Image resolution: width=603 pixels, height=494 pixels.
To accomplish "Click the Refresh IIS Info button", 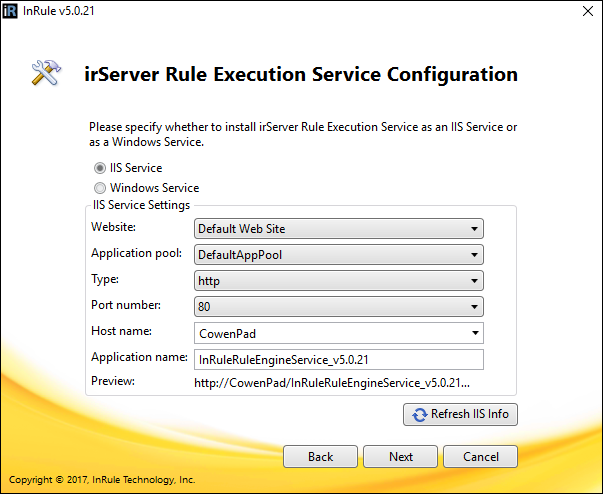I will pos(460,414).
